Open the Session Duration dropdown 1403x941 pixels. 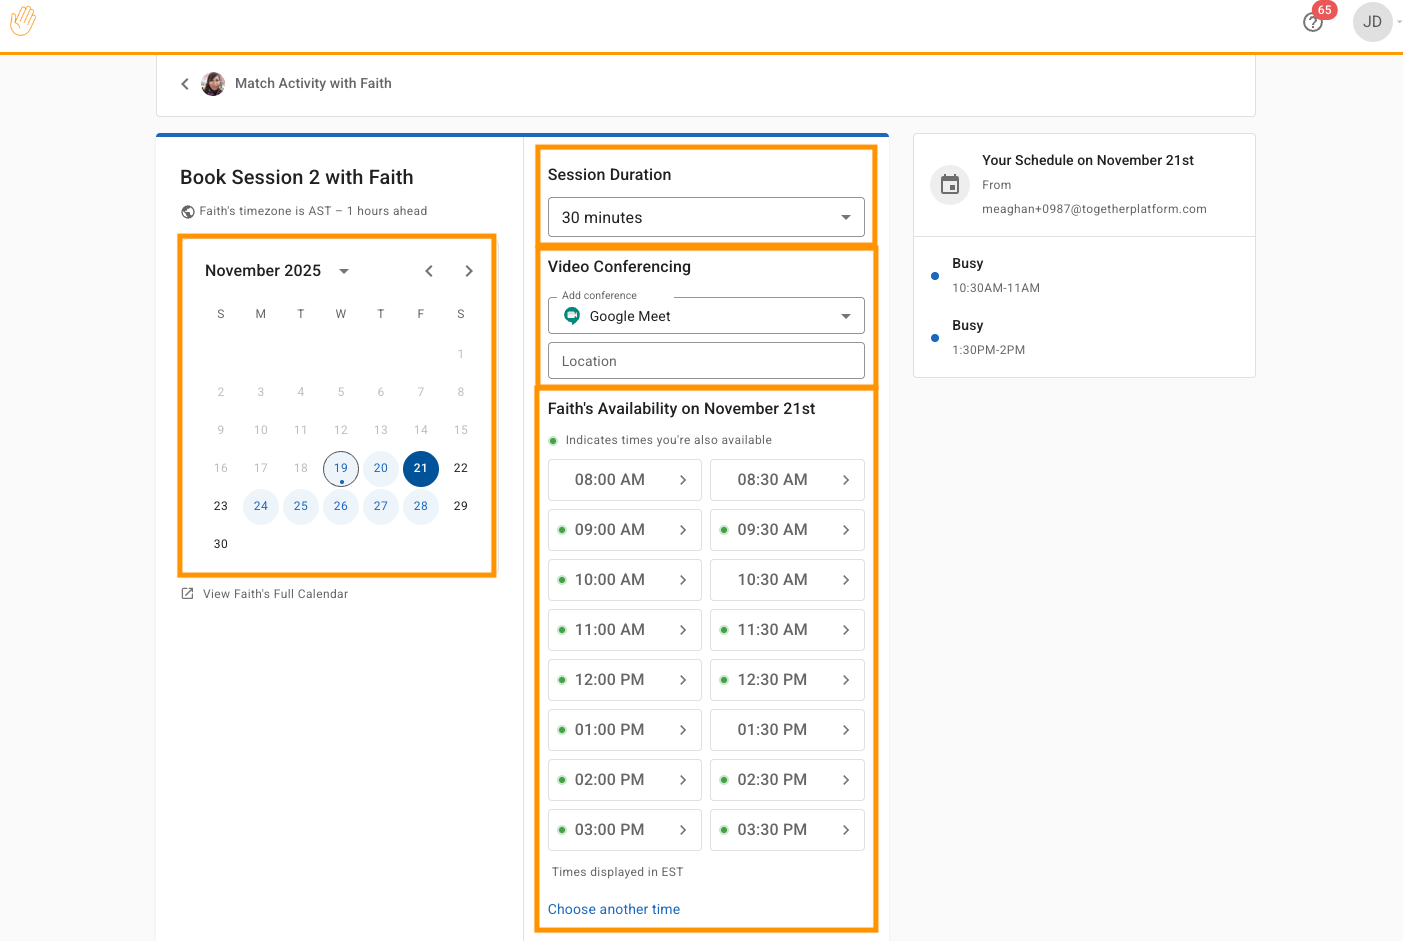[x=706, y=218]
